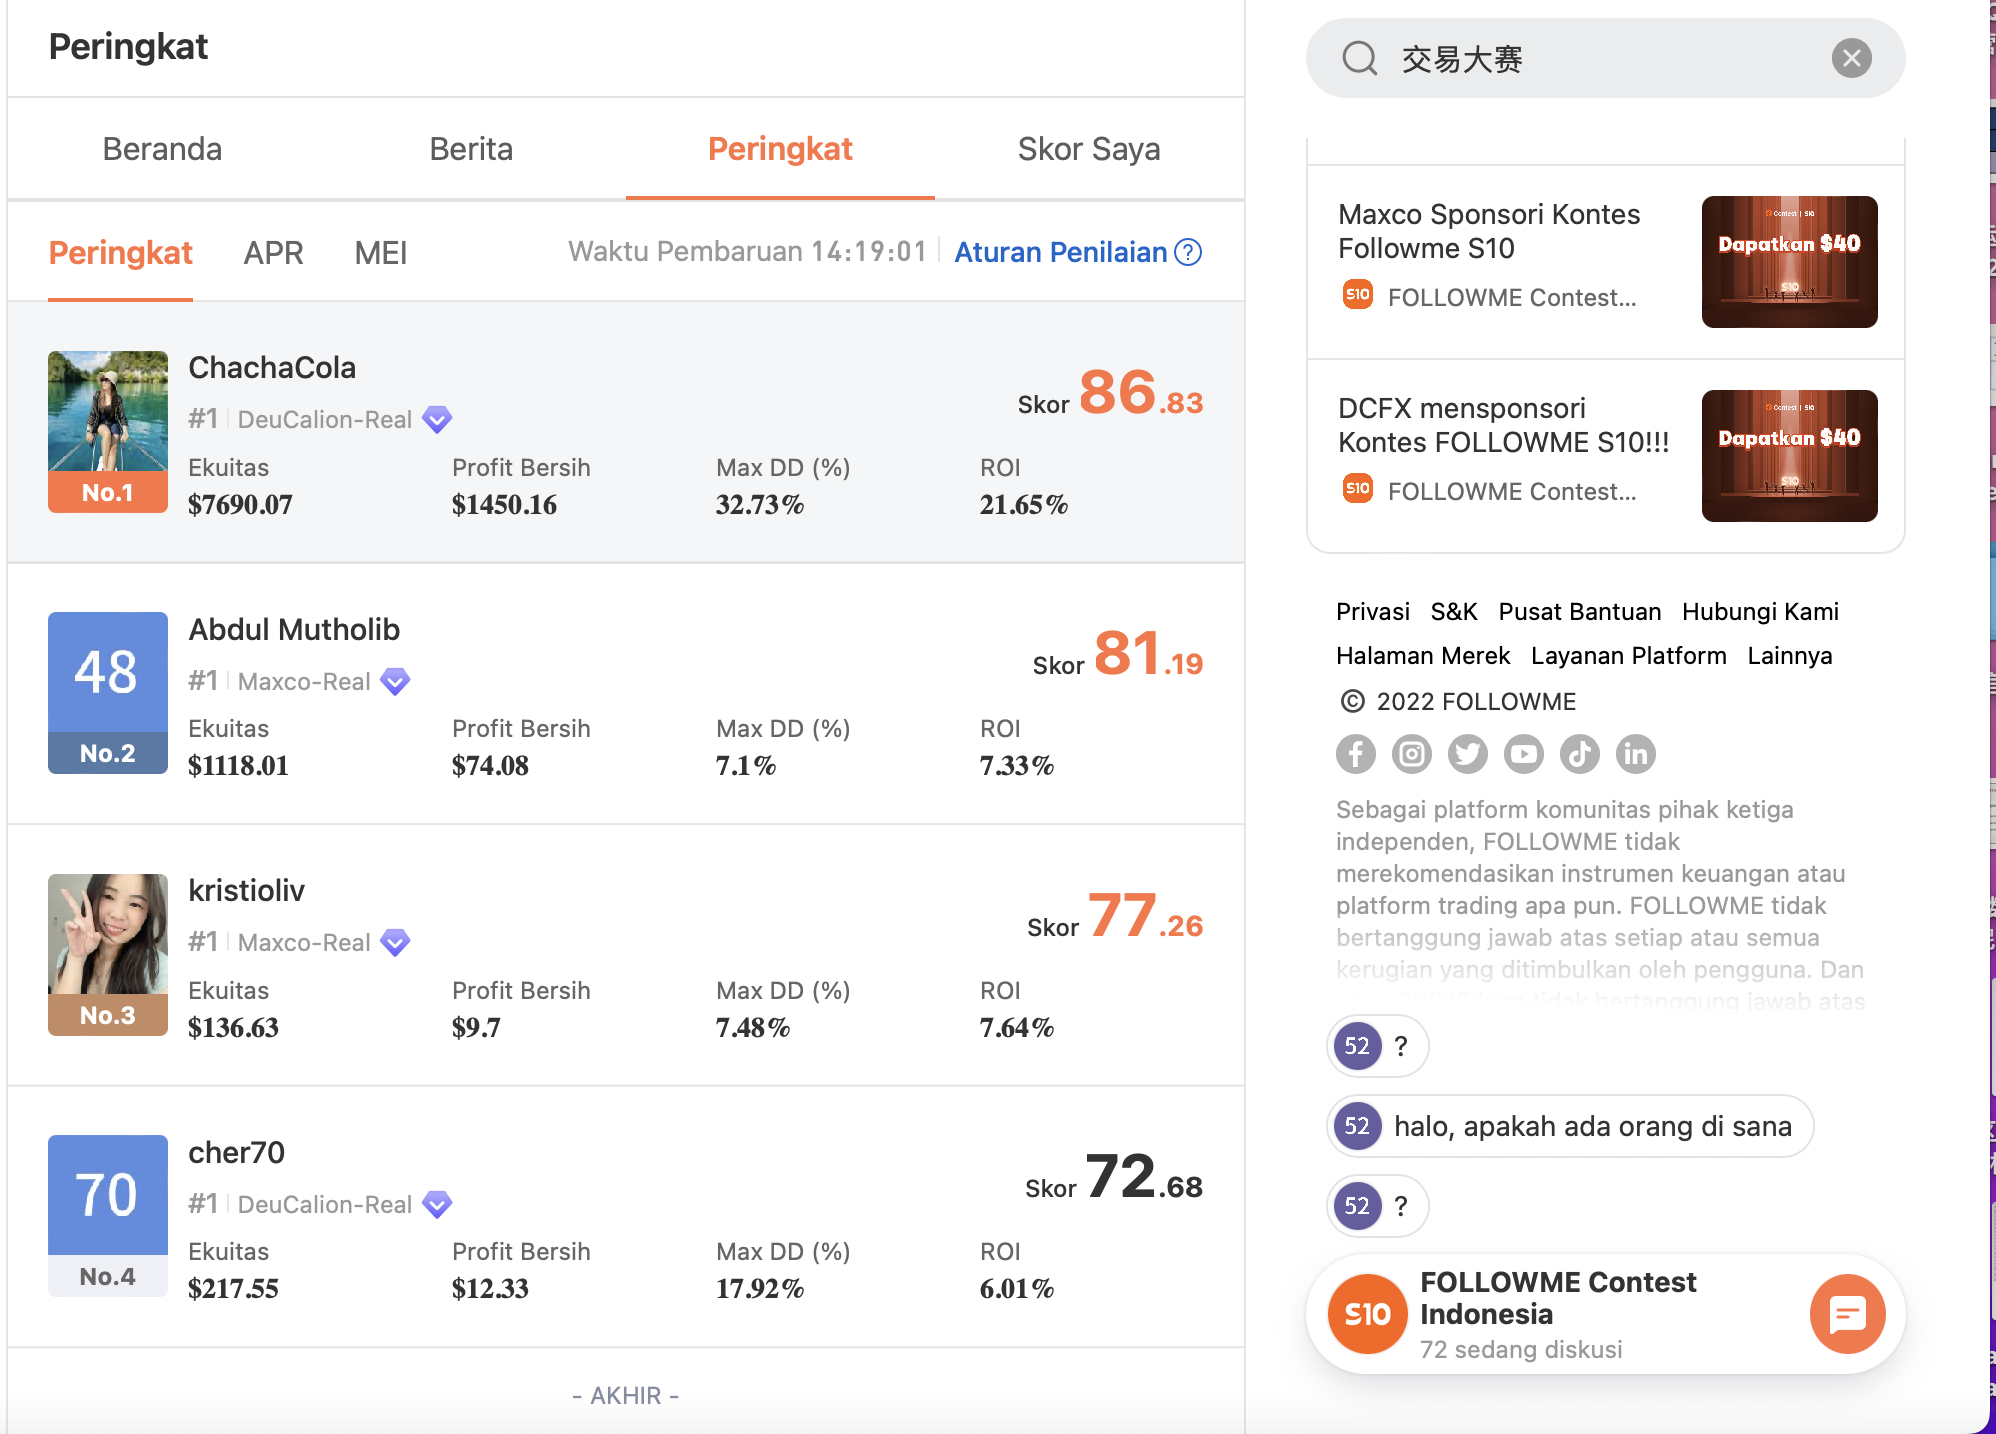This screenshot has height=1434, width=1996.
Task: Open the Facebook social icon
Action: tap(1356, 754)
